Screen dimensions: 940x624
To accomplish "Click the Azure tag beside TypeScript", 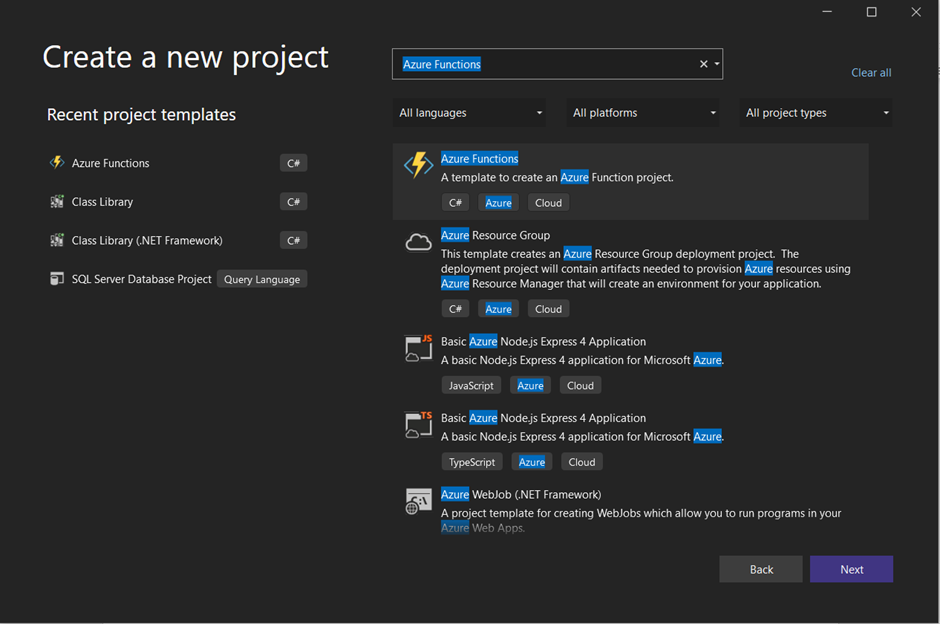I will click(532, 462).
